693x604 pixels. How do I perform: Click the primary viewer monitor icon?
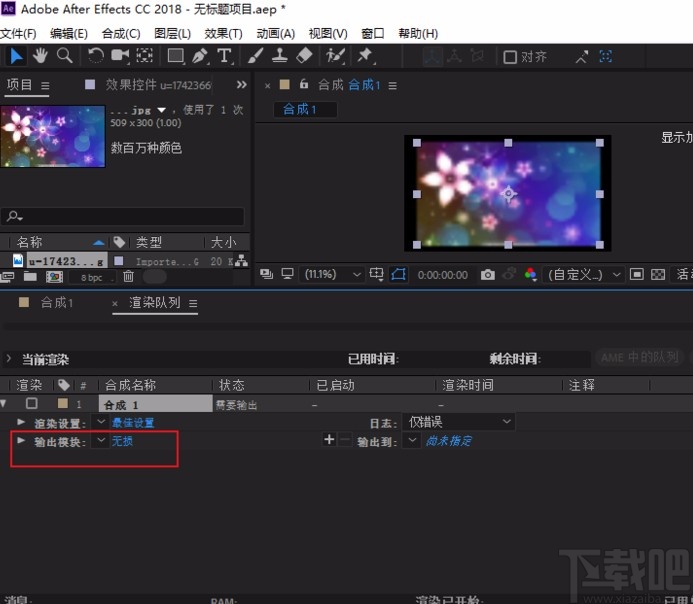288,274
